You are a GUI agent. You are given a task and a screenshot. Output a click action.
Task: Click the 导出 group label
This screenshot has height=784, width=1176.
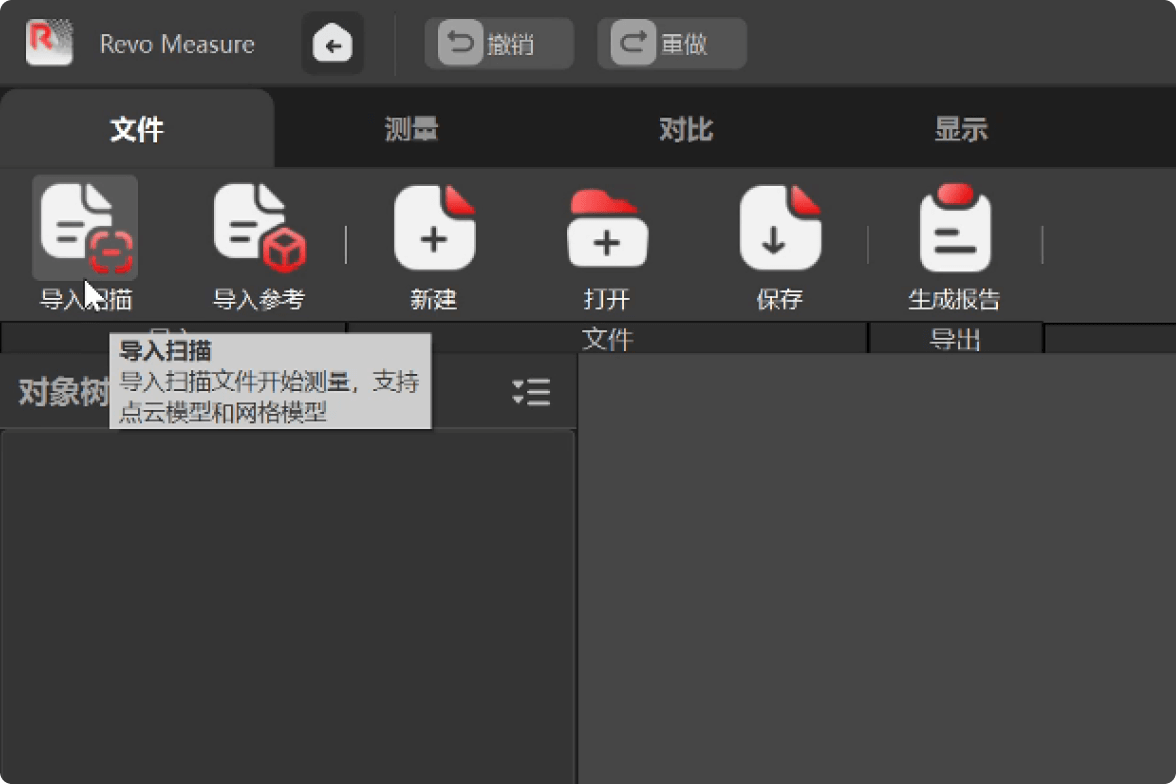955,339
